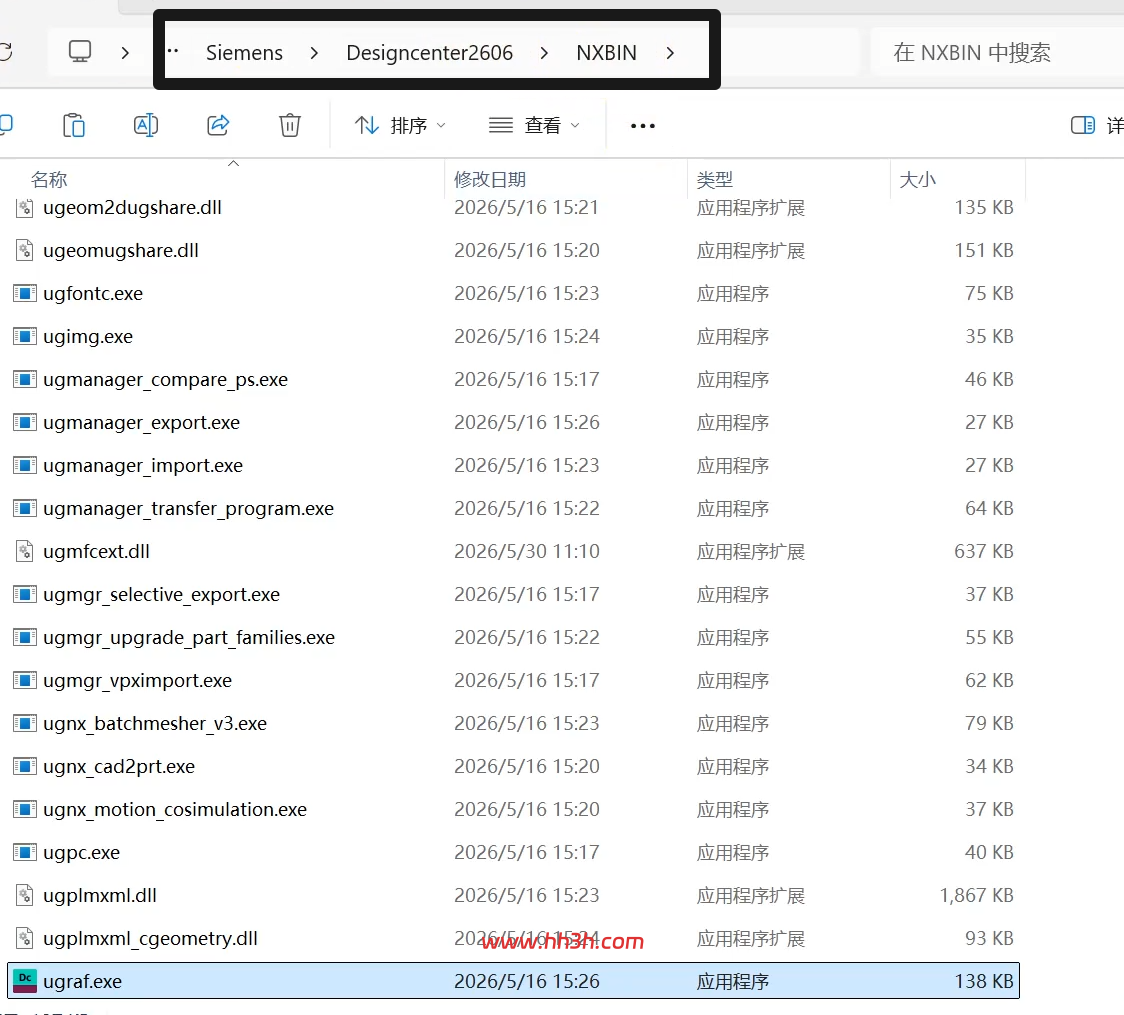
Task: Click the application icon of ugnx_batchmesher_v3.exe
Action: tap(25, 723)
